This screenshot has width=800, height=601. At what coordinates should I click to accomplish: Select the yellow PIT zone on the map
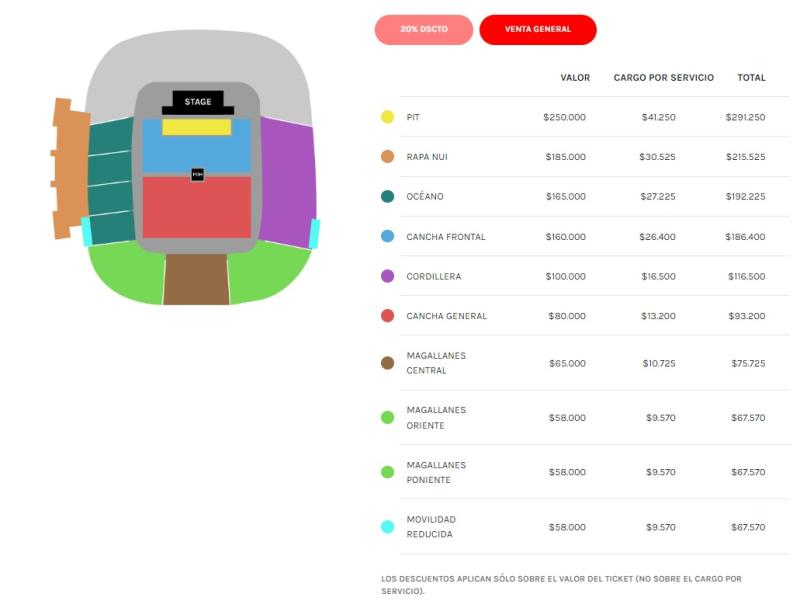(x=197, y=127)
